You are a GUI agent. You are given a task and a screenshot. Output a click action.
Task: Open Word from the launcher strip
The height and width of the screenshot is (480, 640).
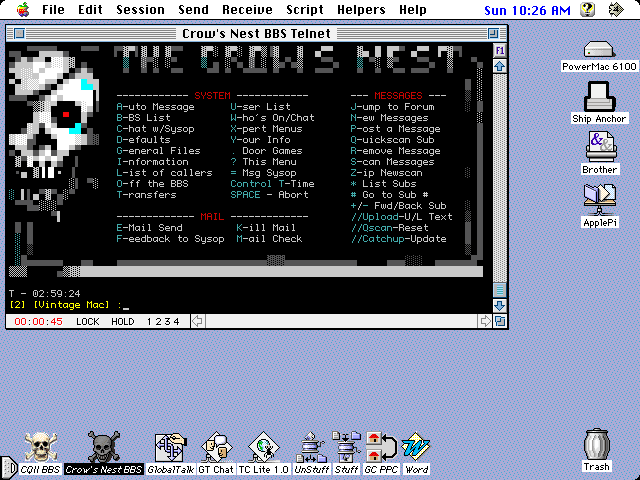click(x=416, y=446)
